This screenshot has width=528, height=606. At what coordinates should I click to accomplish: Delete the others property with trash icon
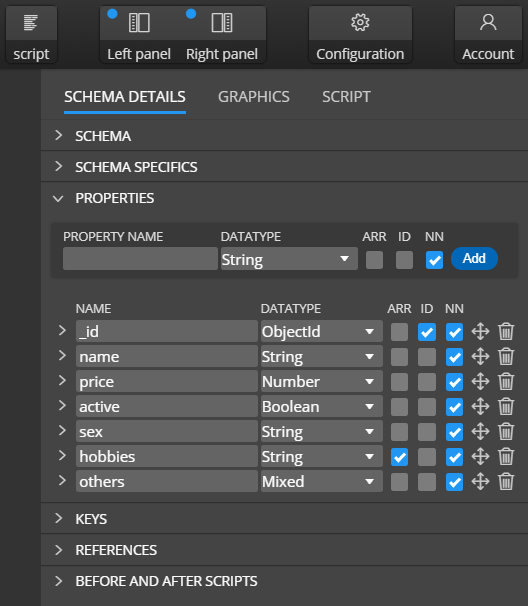(x=506, y=482)
